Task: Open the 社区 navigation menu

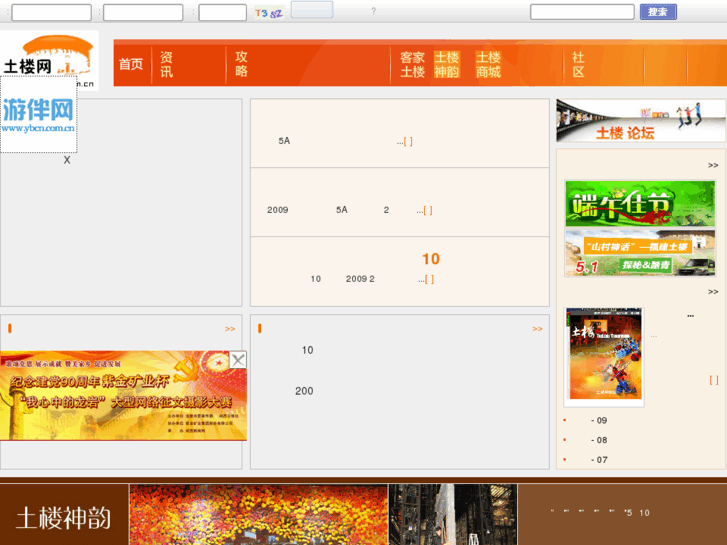Action: 578,64
